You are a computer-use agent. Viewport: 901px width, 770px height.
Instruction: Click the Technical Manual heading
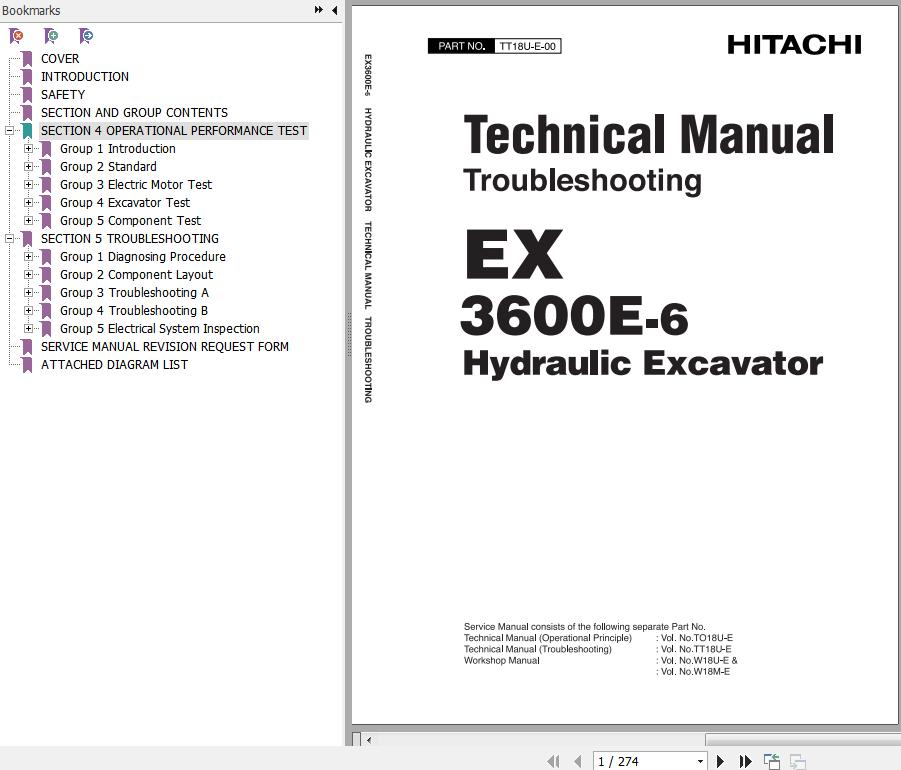[649, 135]
